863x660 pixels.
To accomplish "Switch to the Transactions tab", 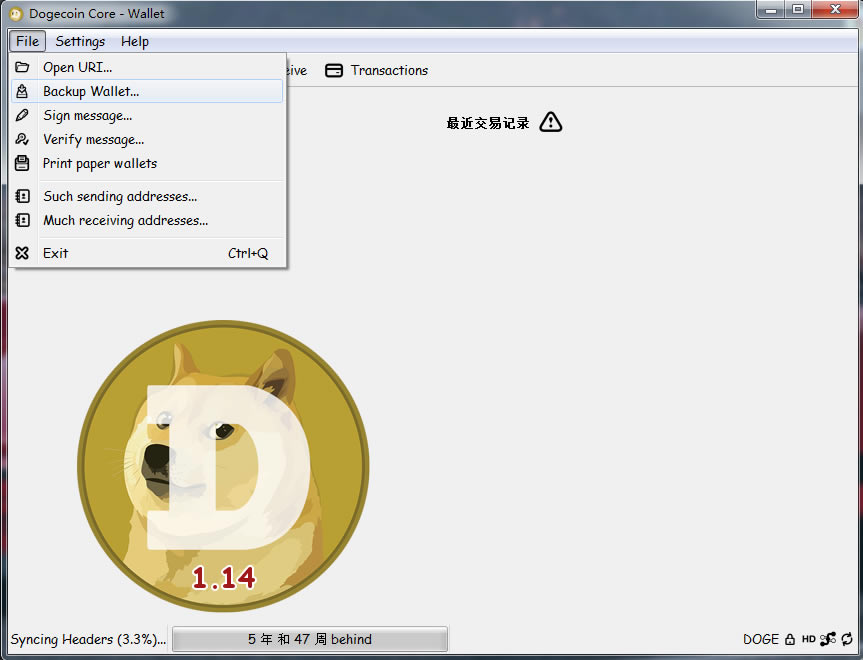I will coord(389,70).
